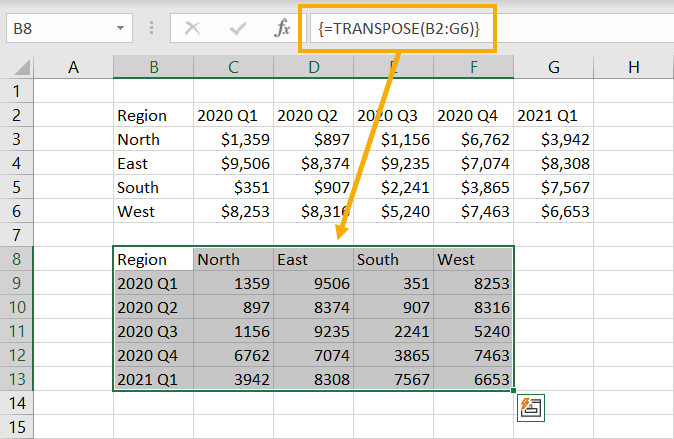Select row 13 header
The image size is (674, 439).
(16, 379)
